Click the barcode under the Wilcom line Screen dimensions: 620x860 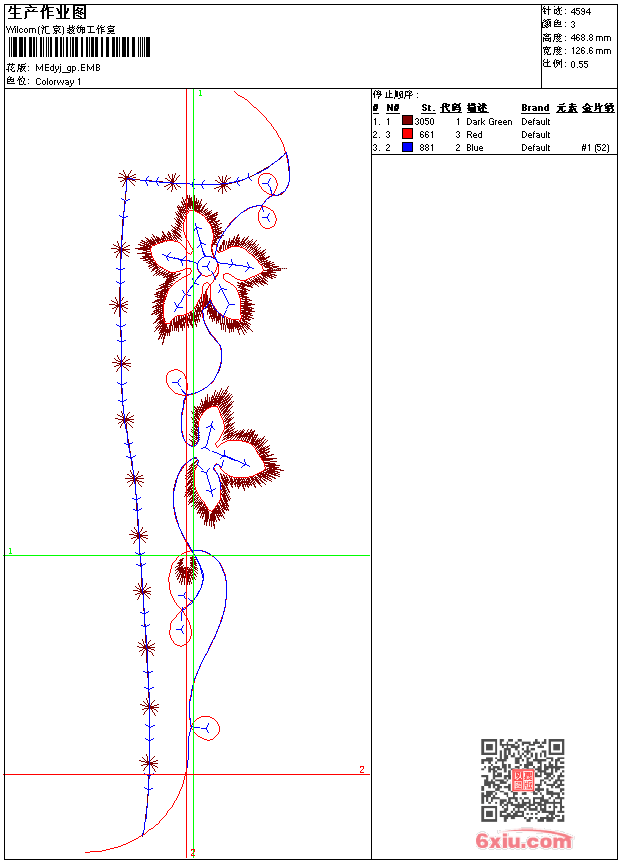[x=78, y=47]
